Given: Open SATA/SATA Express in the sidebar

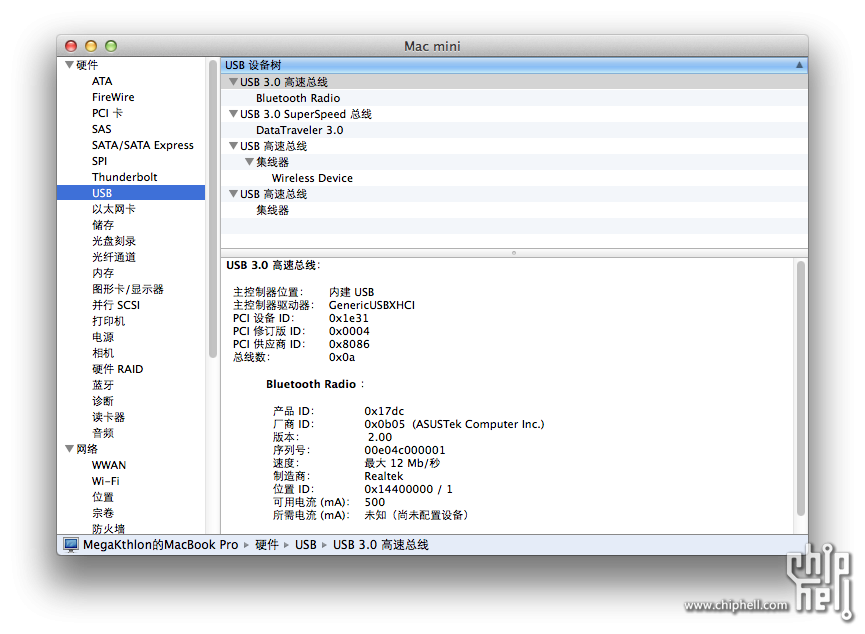Looking at the screenshot, I should (x=143, y=145).
